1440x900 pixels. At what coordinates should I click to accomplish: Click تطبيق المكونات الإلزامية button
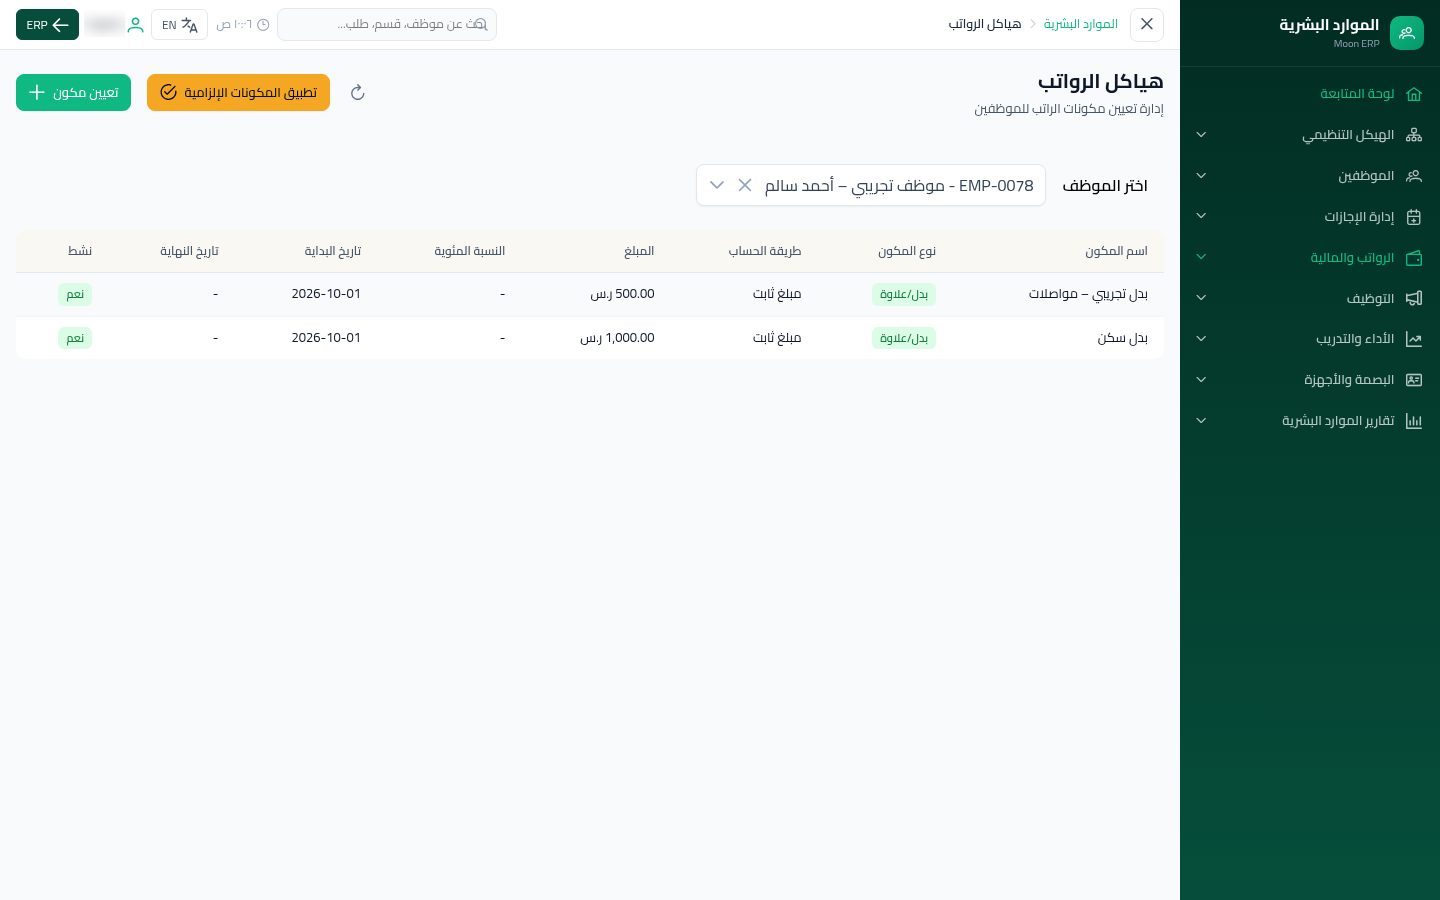click(238, 92)
